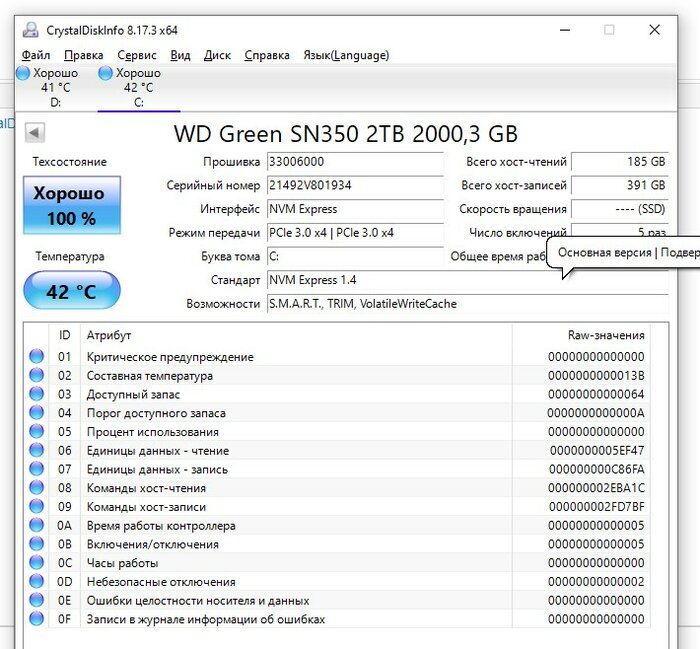Click status orb of attribute 0C row
The height and width of the screenshot is (649, 700).
37,562
